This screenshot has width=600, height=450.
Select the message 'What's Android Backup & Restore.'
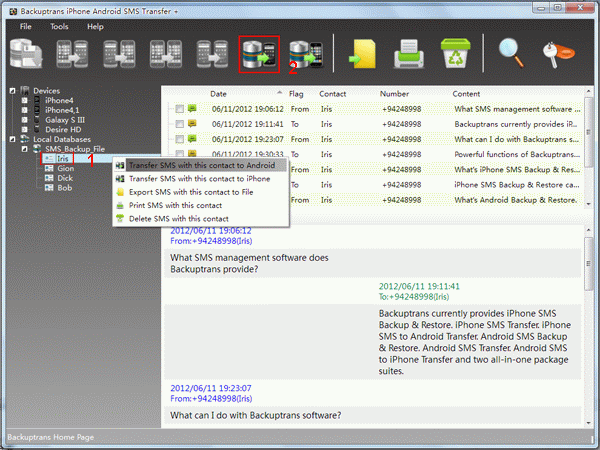pyautogui.click(x=515, y=200)
